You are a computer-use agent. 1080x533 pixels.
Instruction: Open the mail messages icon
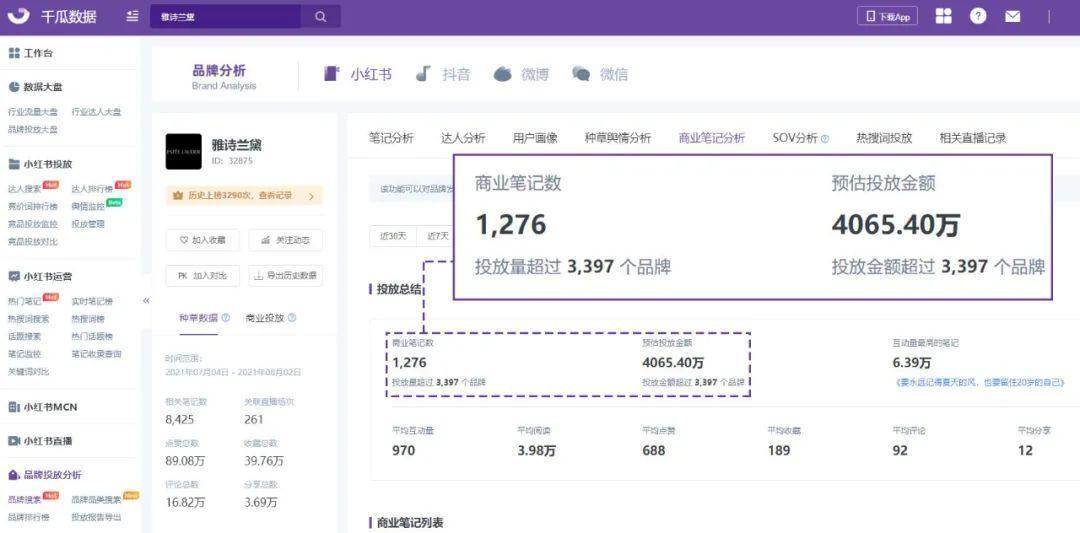(1013, 16)
